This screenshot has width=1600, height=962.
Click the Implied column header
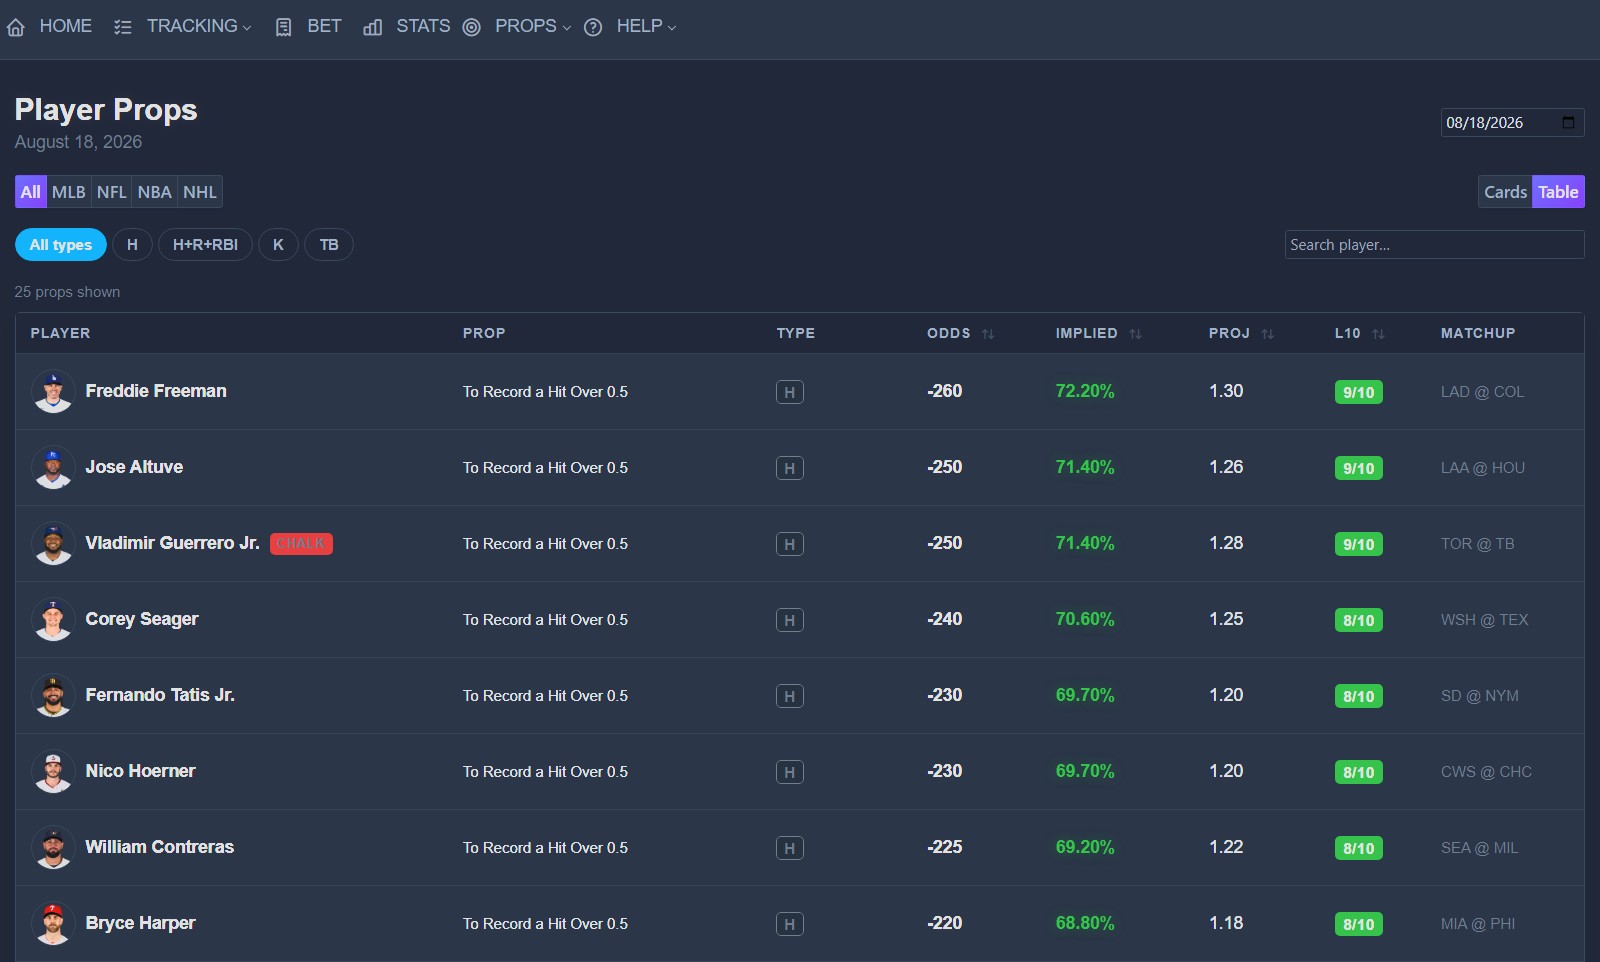(1087, 333)
